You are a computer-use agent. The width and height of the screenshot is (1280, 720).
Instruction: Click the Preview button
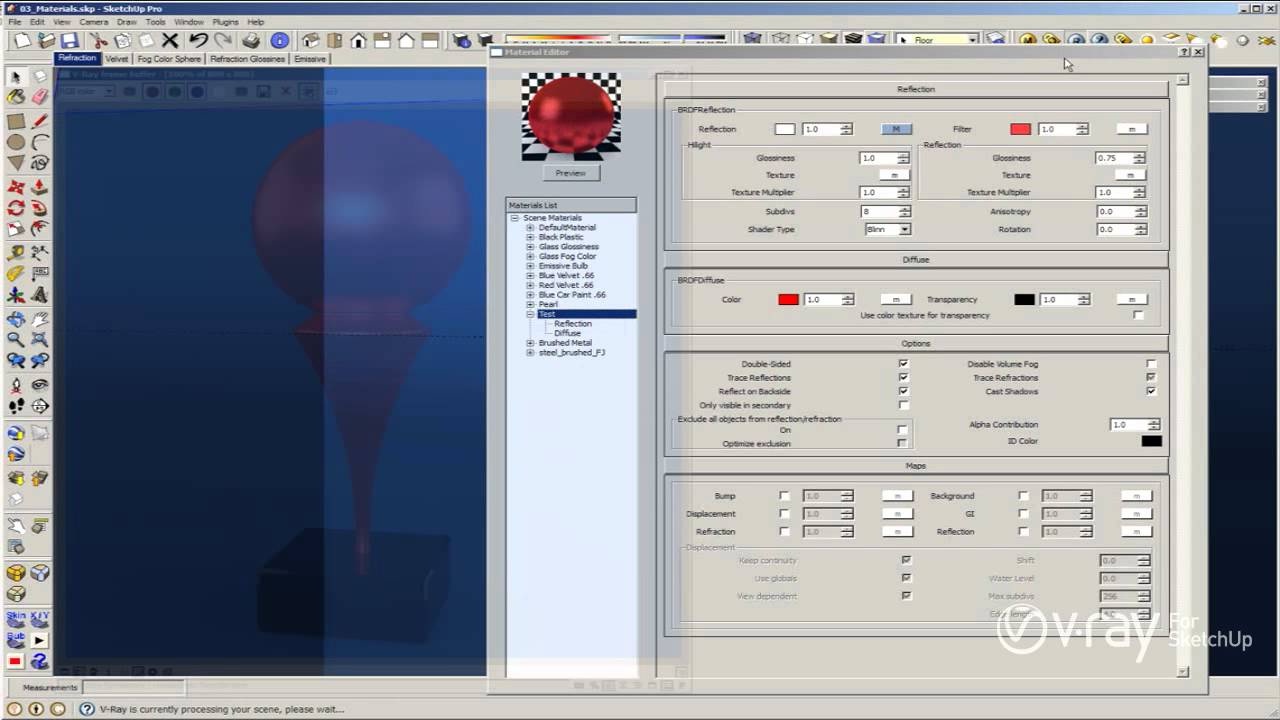[571, 173]
